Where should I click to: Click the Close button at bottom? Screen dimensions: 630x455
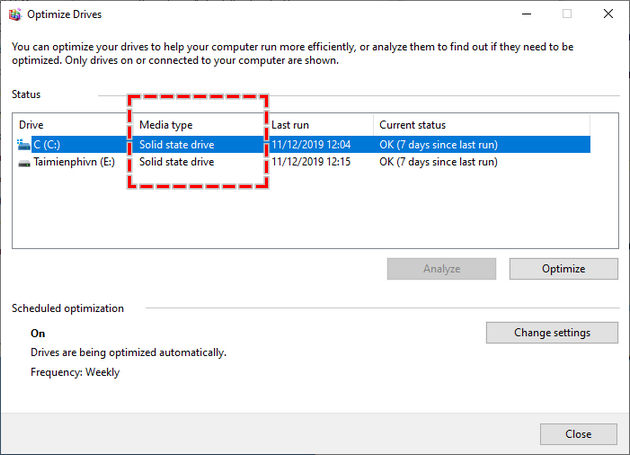(578, 434)
